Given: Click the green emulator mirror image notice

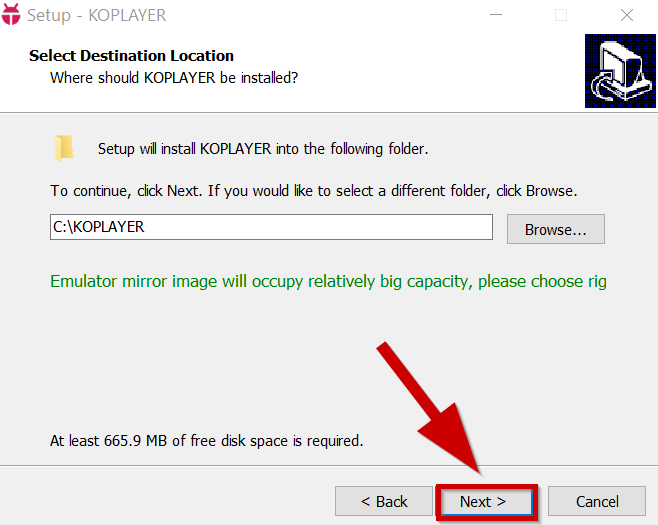Looking at the screenshot, I should [x=329, y=282].
